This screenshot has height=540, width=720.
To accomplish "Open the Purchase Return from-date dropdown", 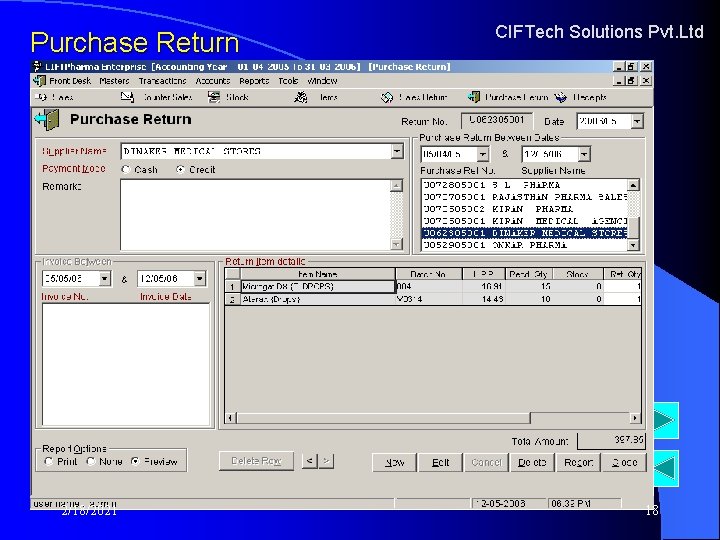I will [483, 154].
